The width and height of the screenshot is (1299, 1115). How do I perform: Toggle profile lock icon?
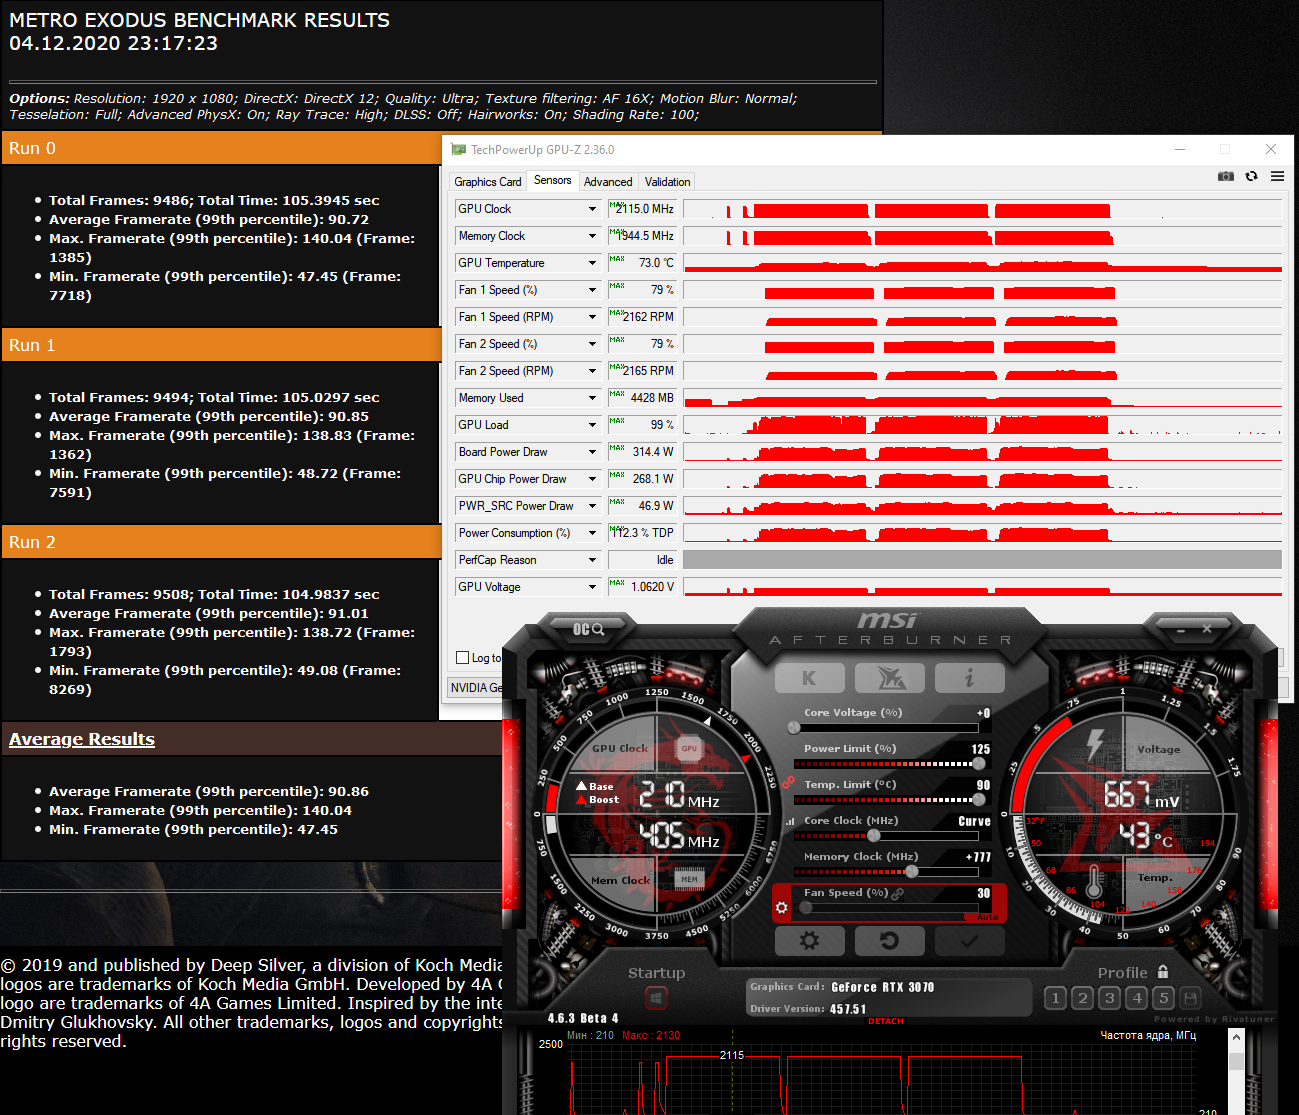click(1163, 972)
